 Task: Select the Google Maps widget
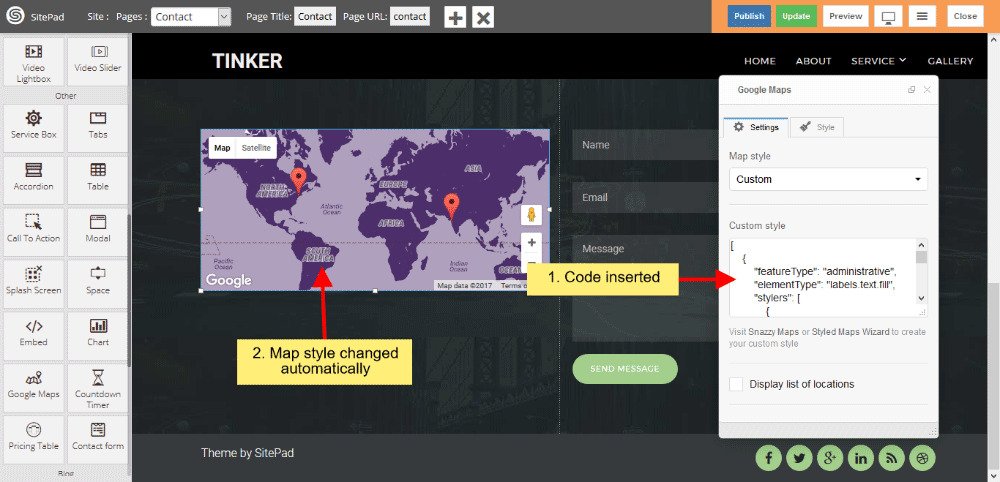click(33, 384)
